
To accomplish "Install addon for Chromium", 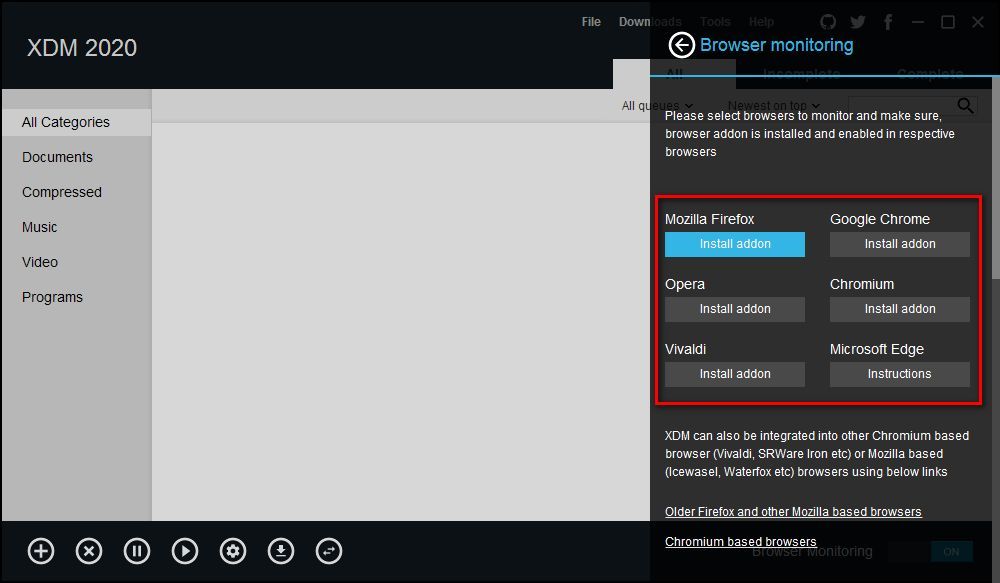I will (x=899, y=309).
